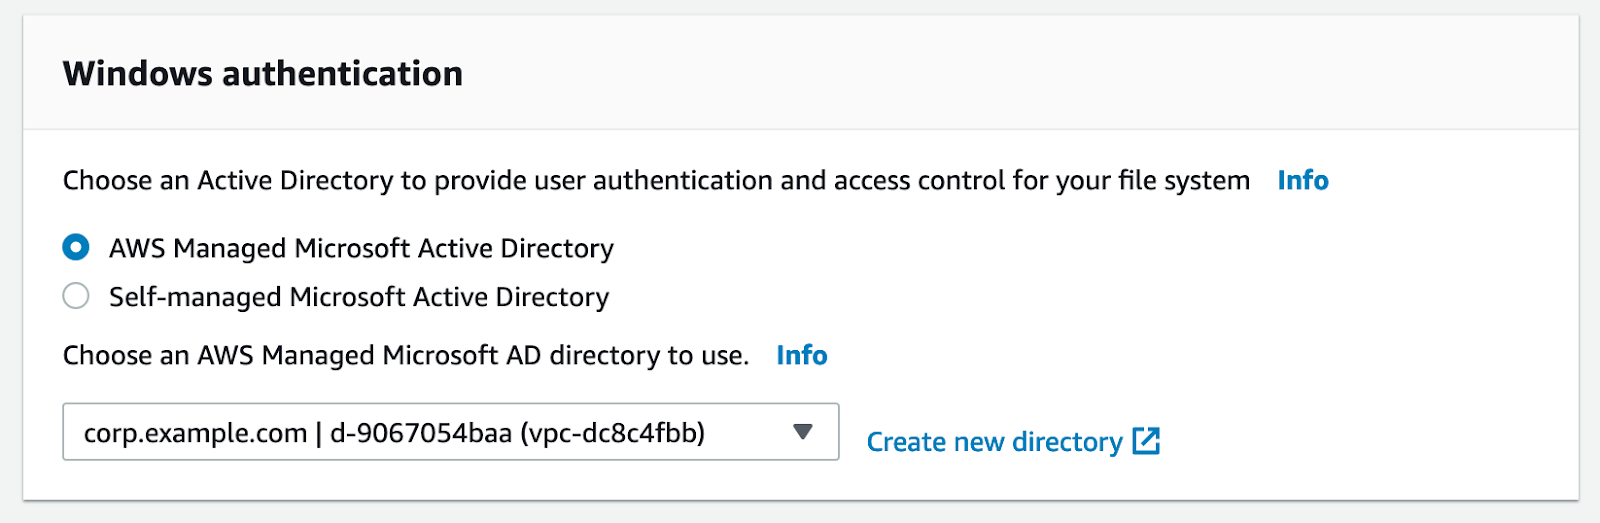This screenshot has width=1600, height=523.
Task: Click the external-link icon beside Create new directory
Action: (1146, 441)
